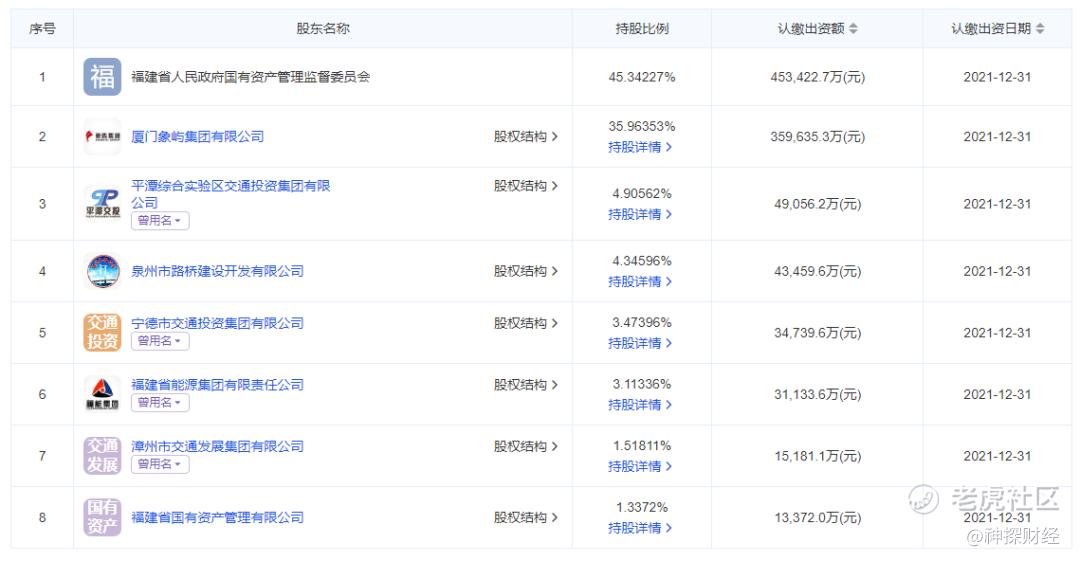Open 股权结构 for 福建省国有资产管理
This screenshot has width=1080, height=561.
[526, 517]
